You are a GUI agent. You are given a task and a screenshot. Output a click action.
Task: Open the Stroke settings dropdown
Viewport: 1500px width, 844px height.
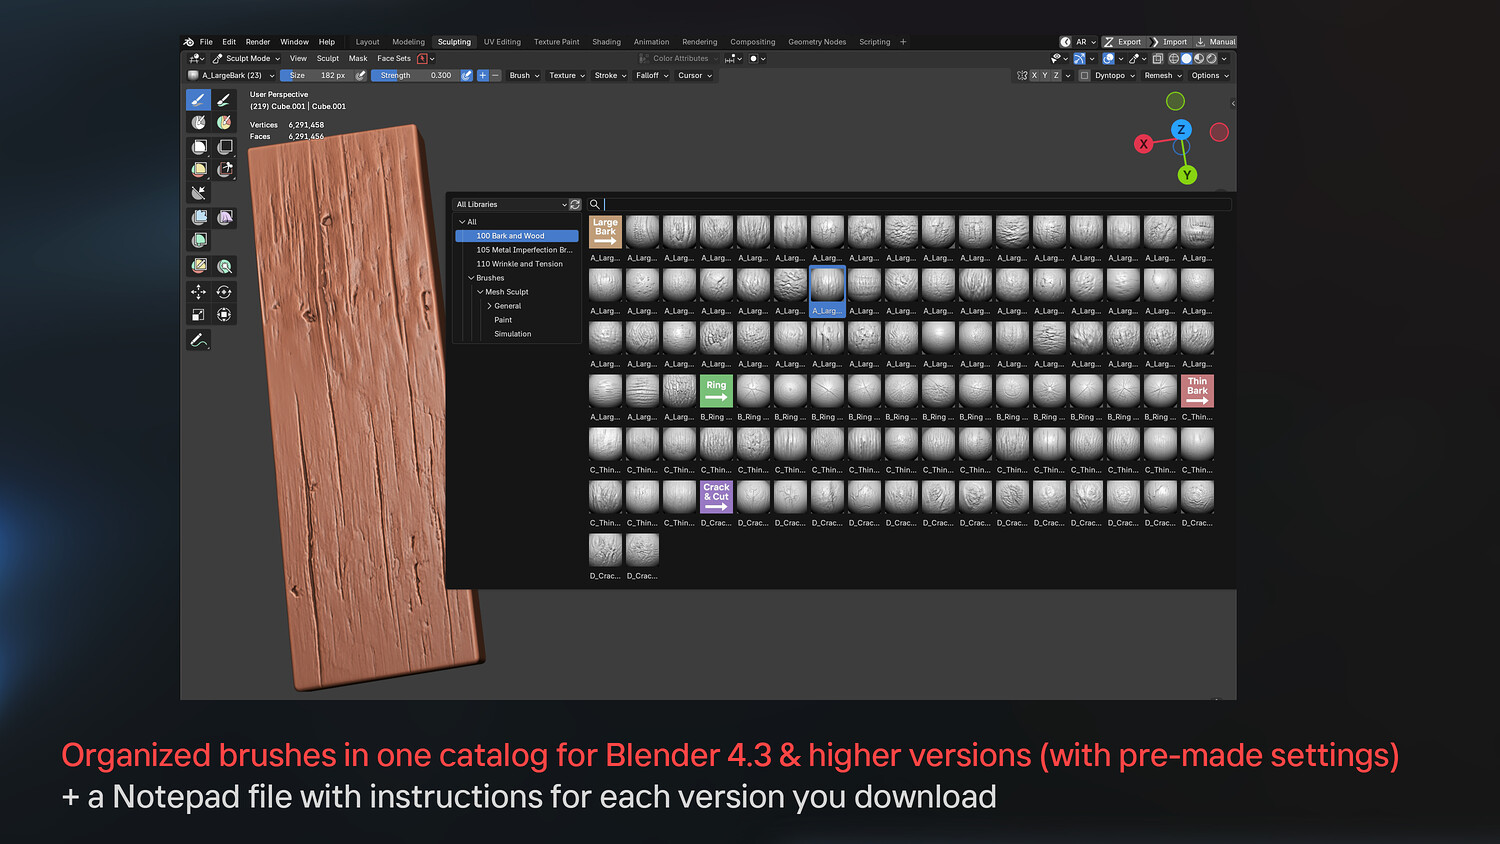pyautogui.click(x=610, y=75)
